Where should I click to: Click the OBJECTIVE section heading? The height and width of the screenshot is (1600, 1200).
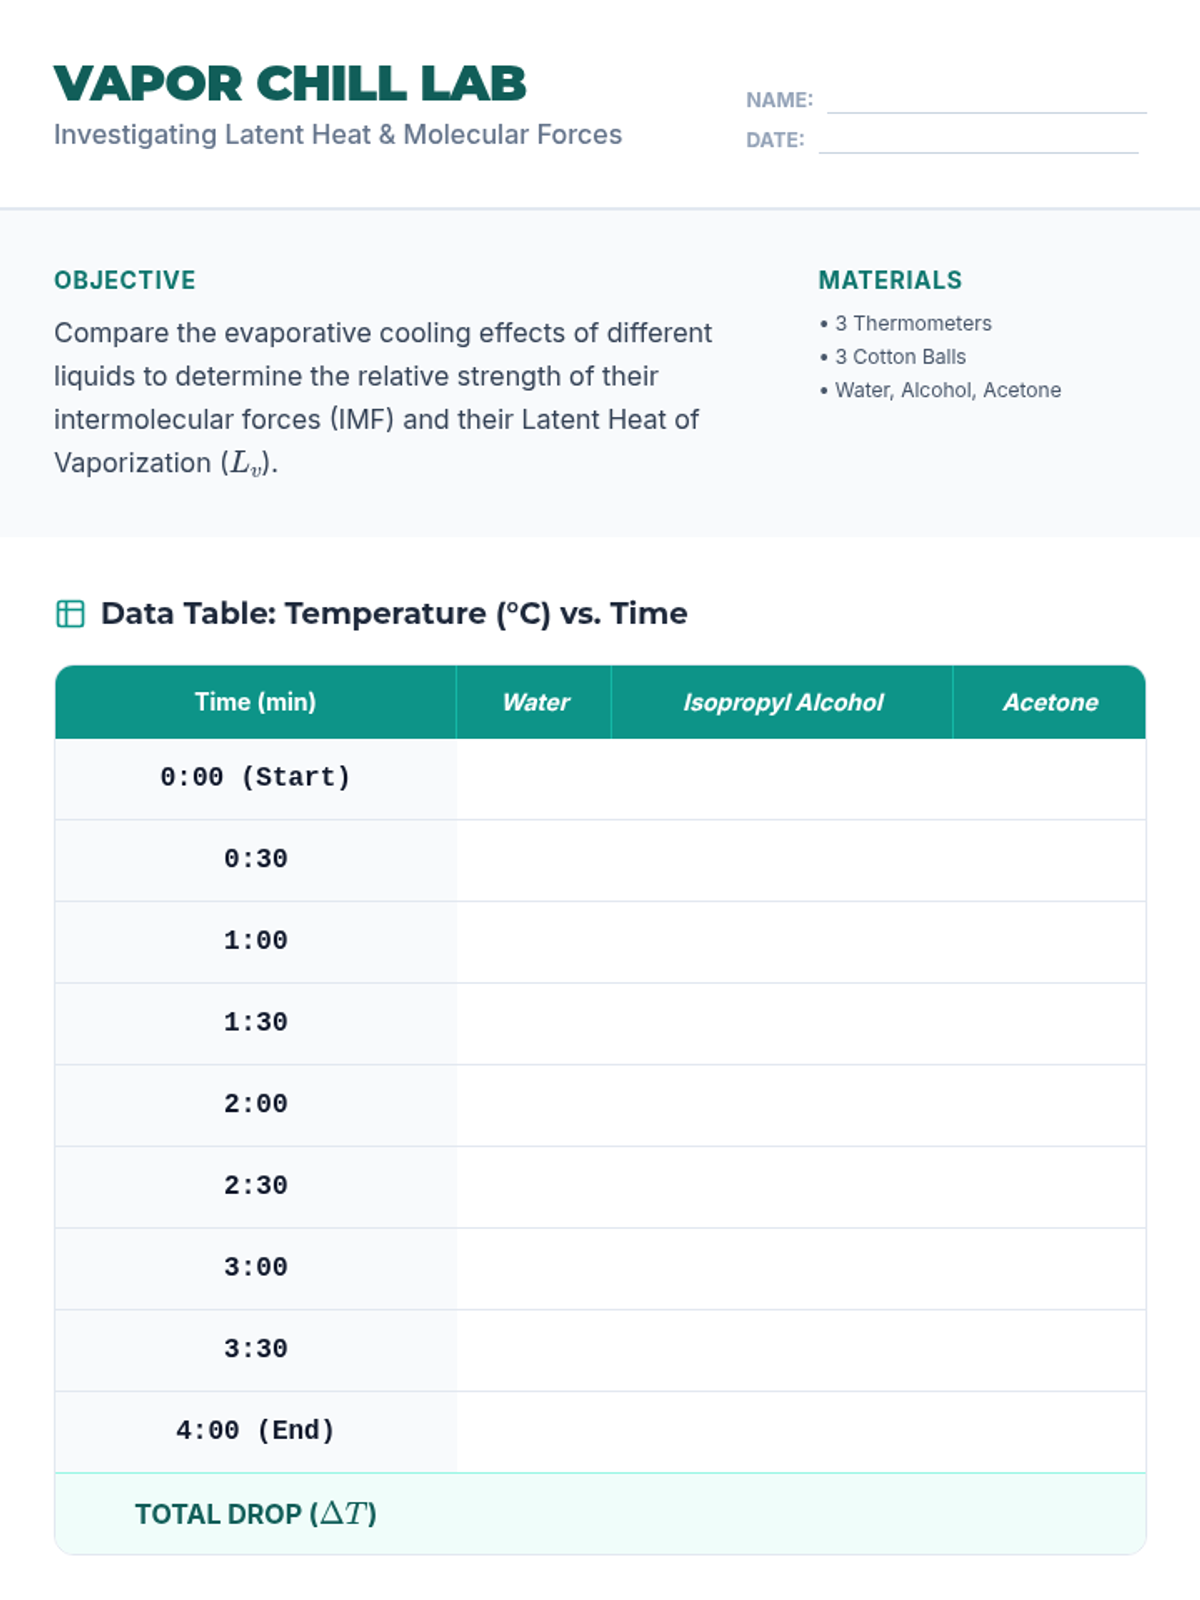click(x=125, y=280)
